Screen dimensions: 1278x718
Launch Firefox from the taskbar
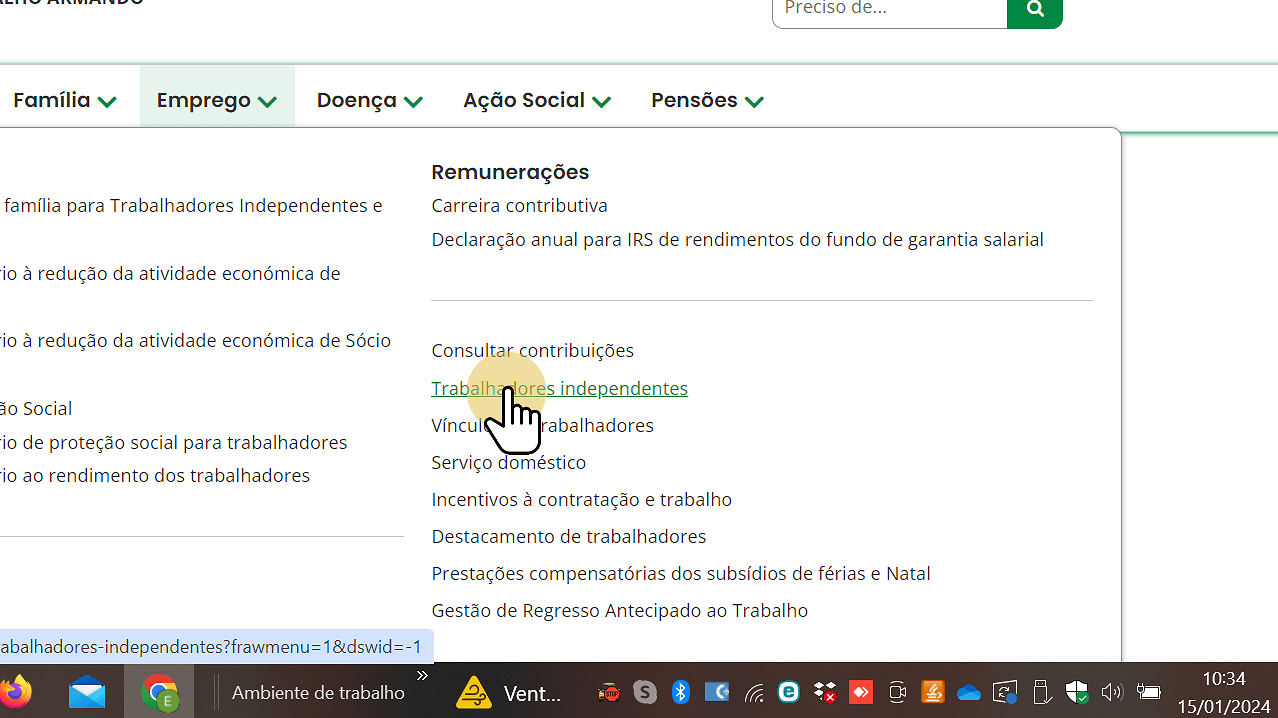[x=16, y=691]
